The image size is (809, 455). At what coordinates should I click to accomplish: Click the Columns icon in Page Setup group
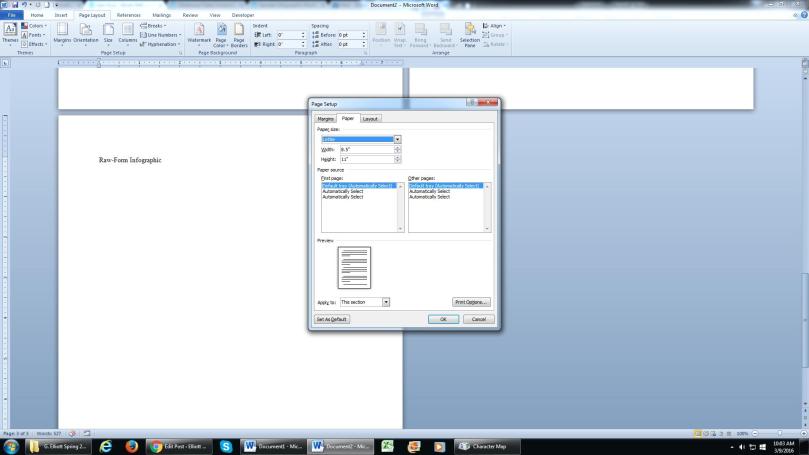point(128,33)
